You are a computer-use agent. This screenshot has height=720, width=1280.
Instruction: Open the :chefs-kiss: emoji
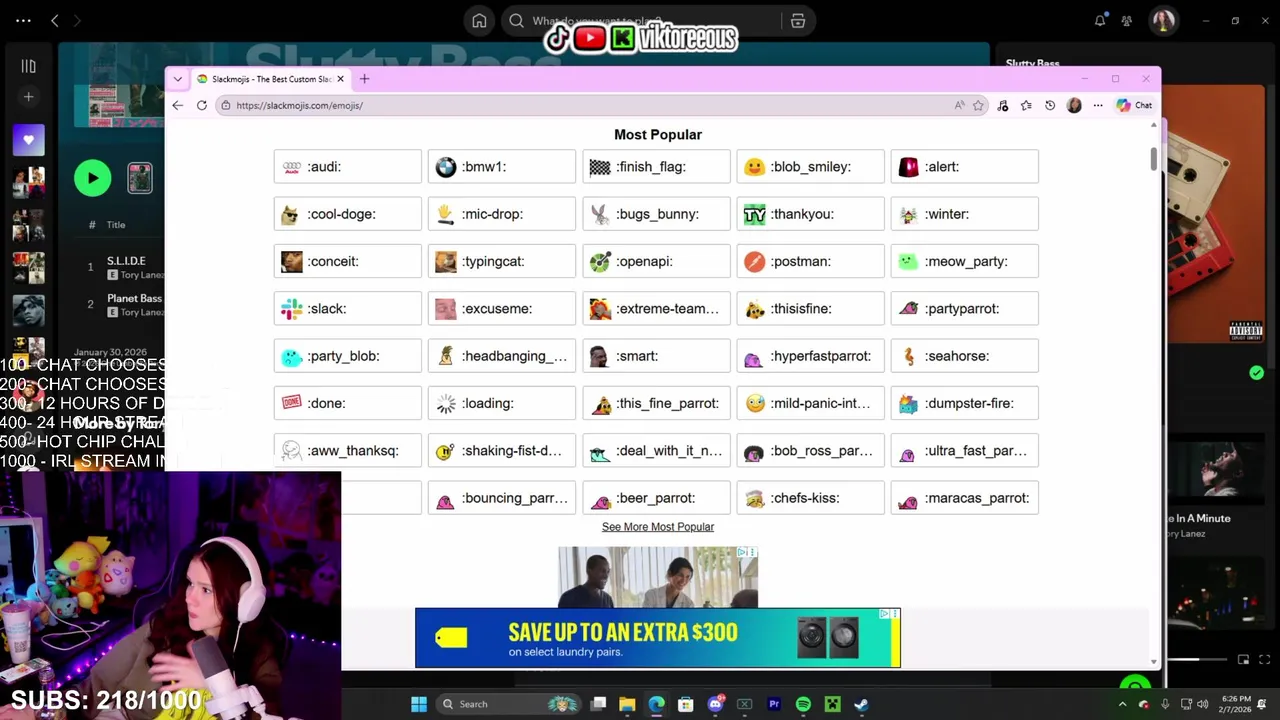tap(810, 498)
